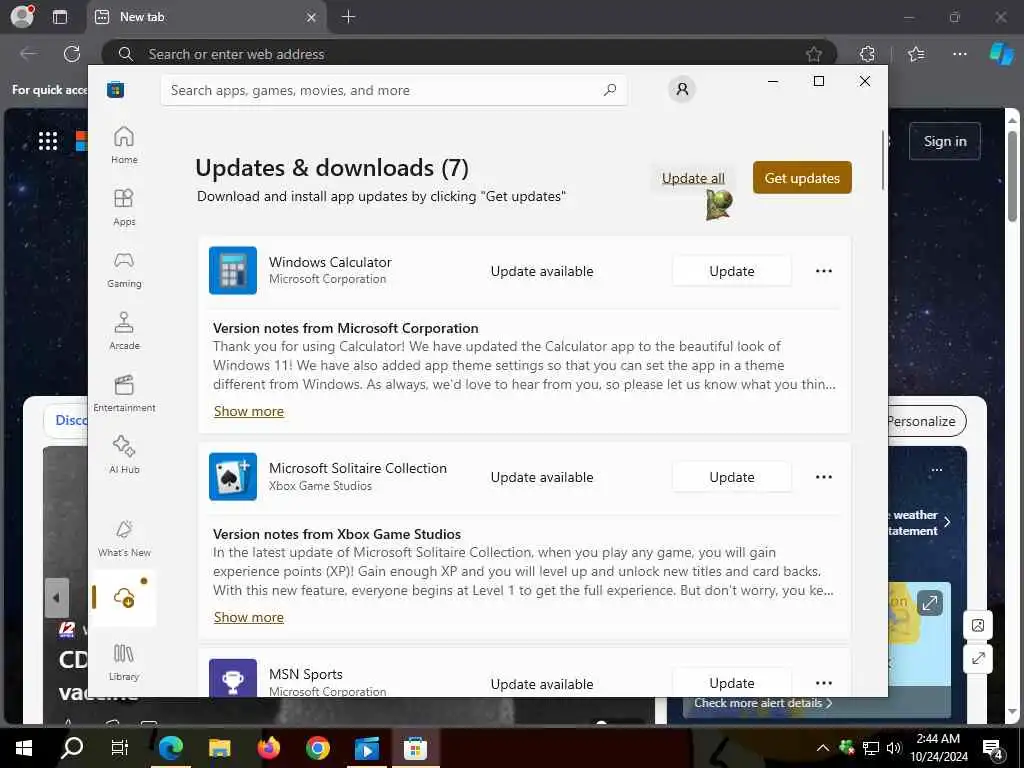Open File Explorer from taskbar
Viewport: 1024px width, 768px height.
pyautogui.click(x=219, y=748)
